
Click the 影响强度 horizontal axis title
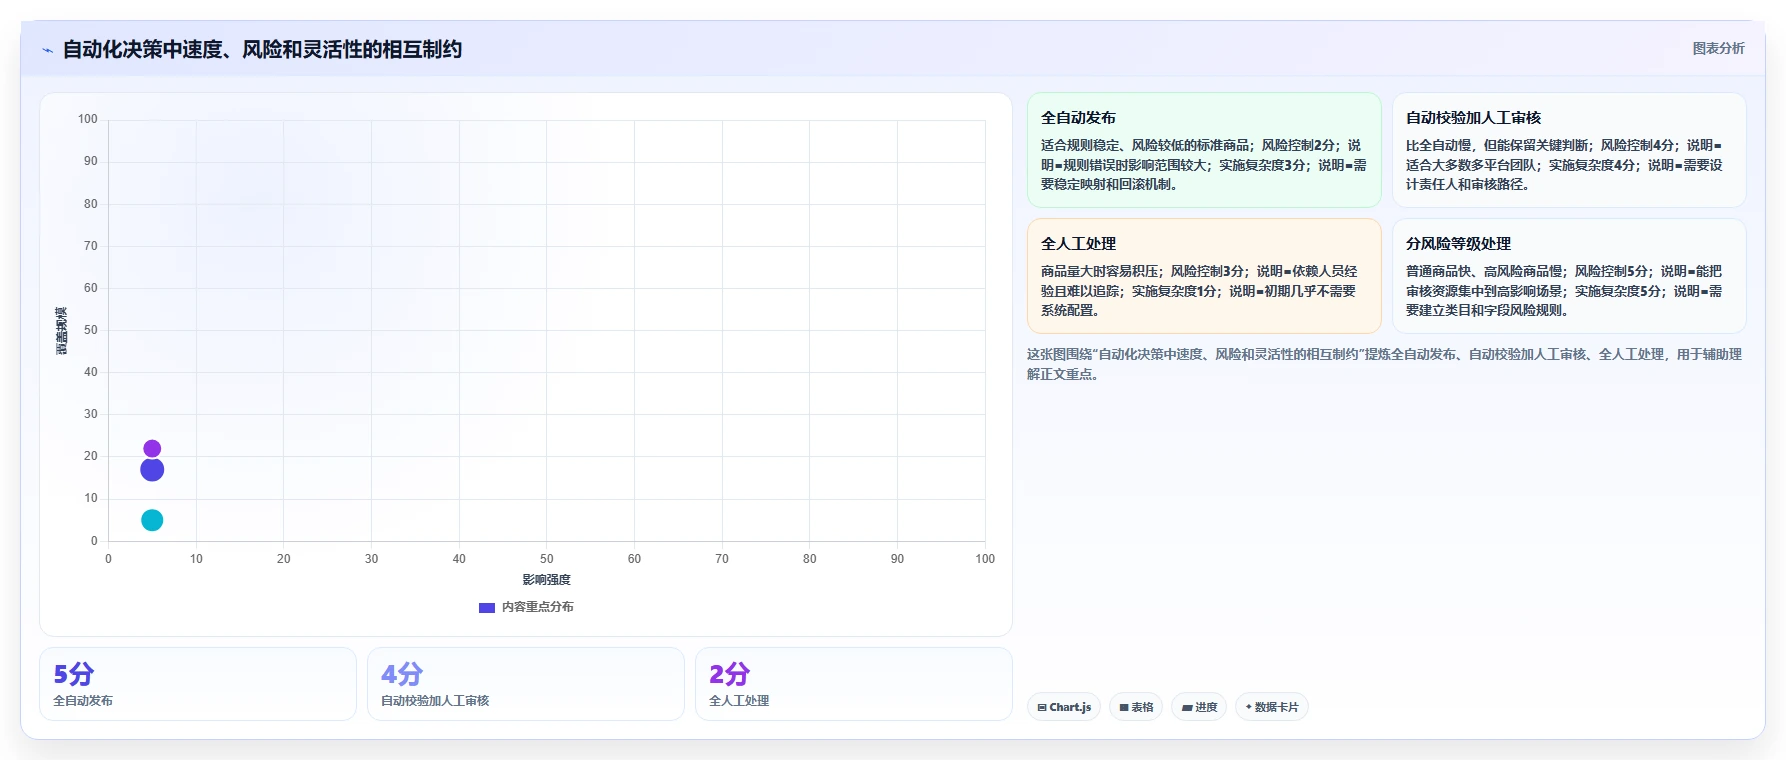(x=546, y=580)
